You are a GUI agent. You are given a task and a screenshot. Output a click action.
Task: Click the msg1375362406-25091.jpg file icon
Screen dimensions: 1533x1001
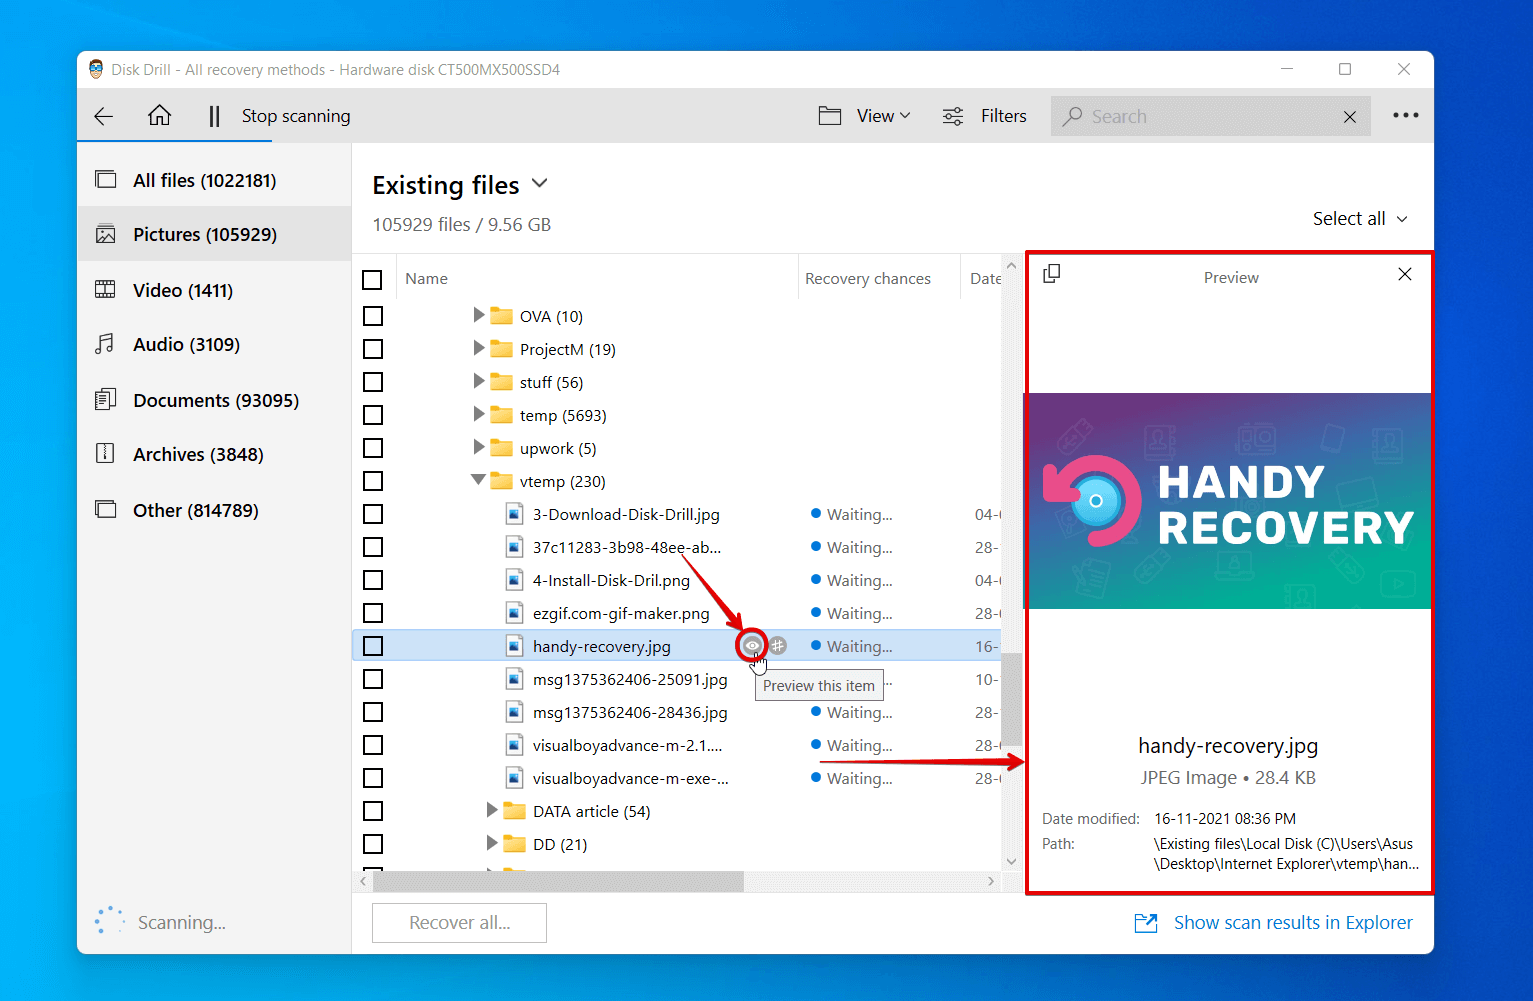514,679
